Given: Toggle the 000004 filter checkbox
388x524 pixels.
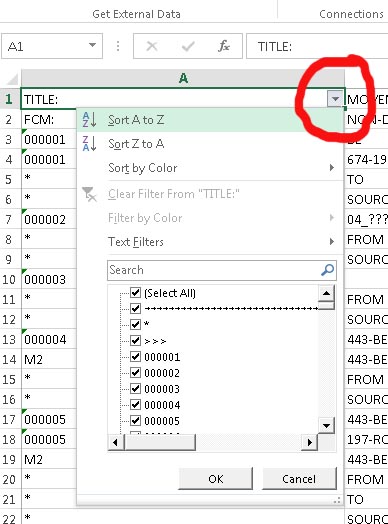Looking at the screenshot, I should pos(135,404).
